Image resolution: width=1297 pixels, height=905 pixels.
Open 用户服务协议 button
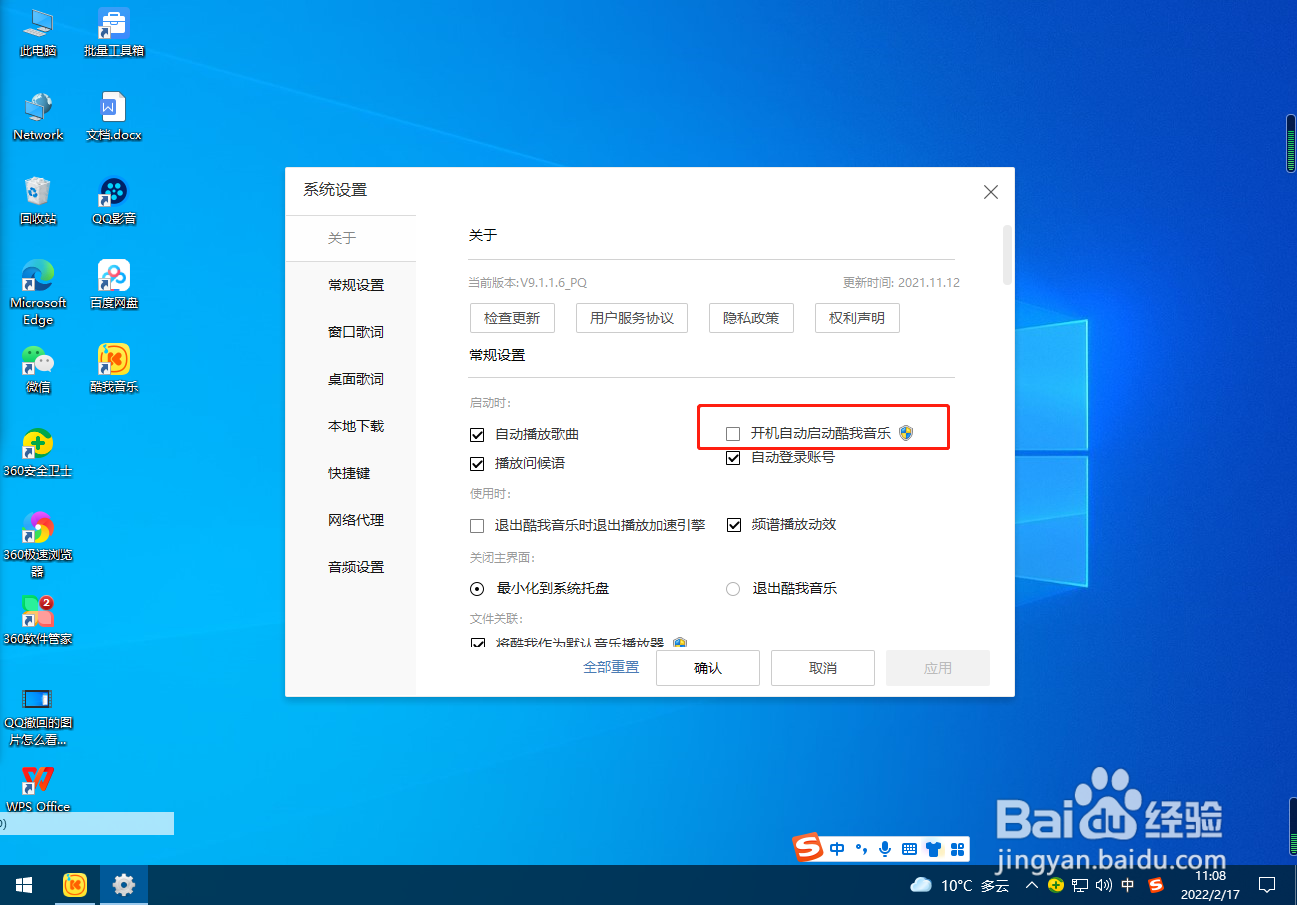(x=632, y=318)
